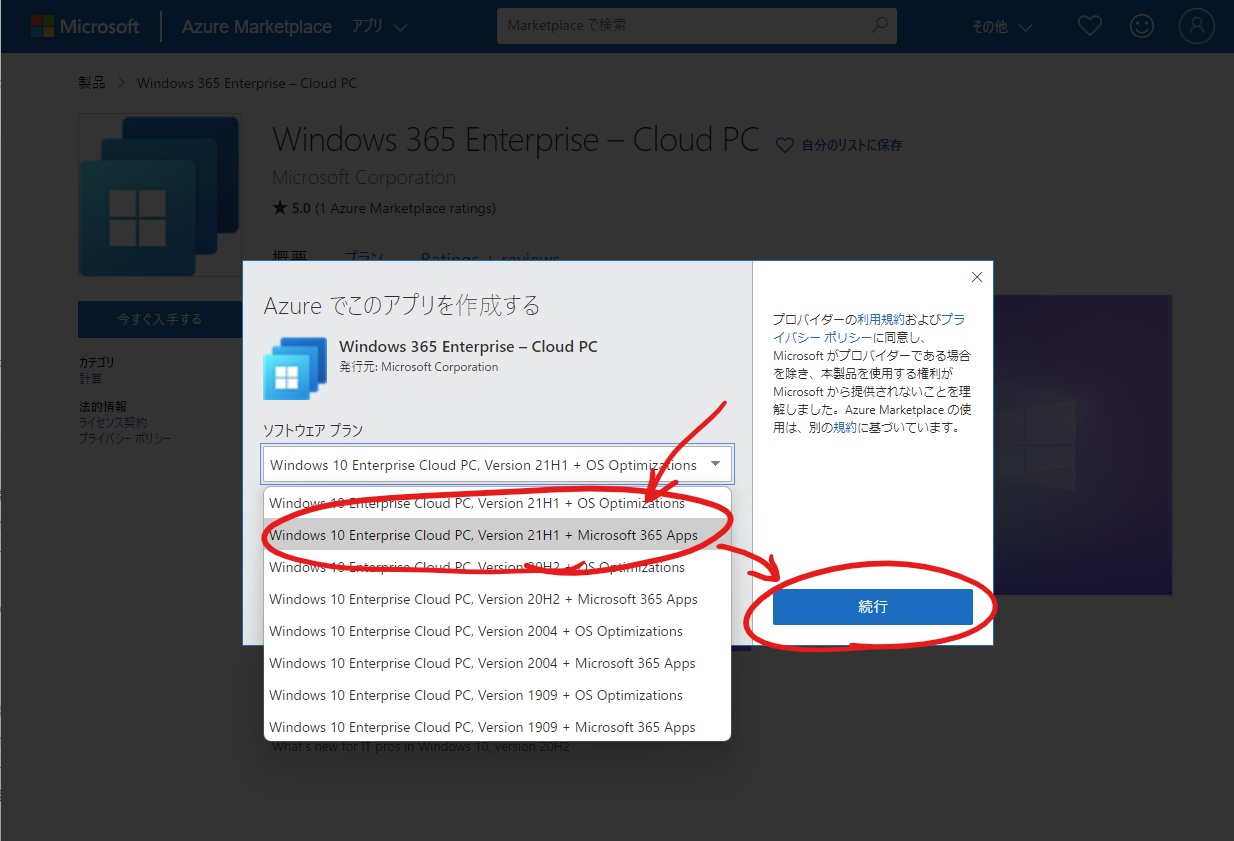The image size is (1234, 841).
Task: Open the ライセンス契約 link
Action: [113, 423]
